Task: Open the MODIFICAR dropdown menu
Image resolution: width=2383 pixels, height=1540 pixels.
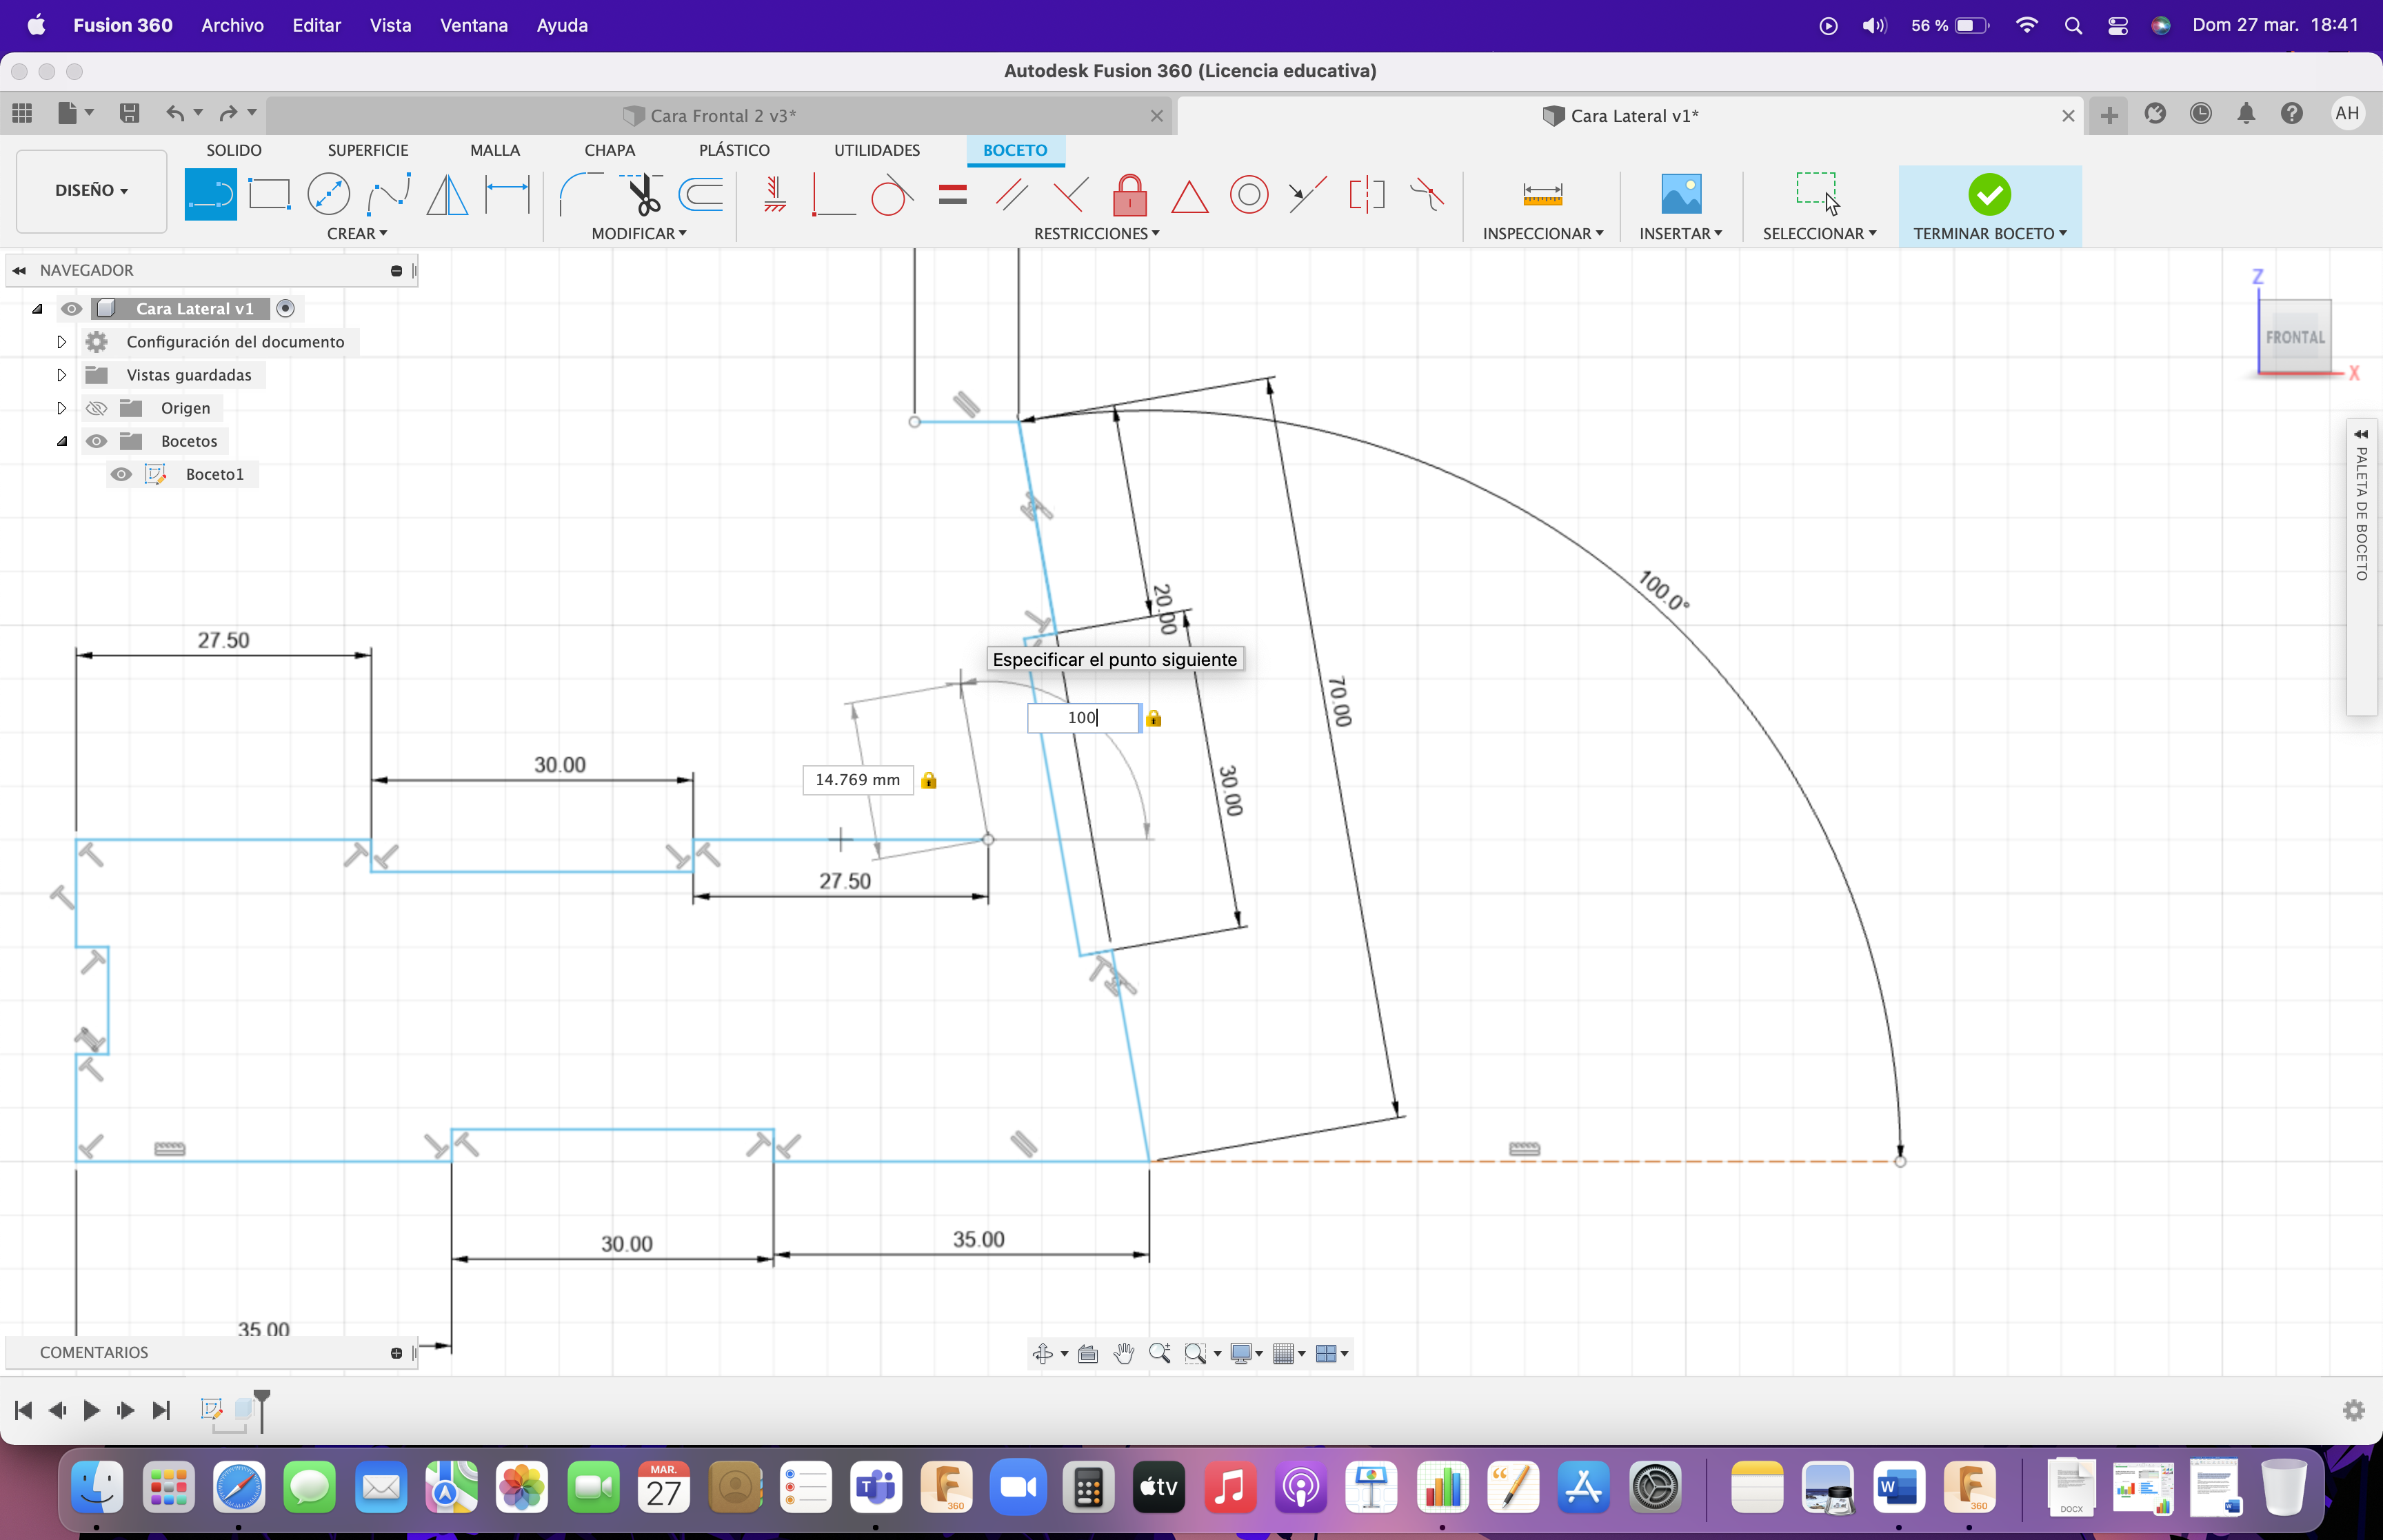Action: pyautogui.click(x=639, y=233)
